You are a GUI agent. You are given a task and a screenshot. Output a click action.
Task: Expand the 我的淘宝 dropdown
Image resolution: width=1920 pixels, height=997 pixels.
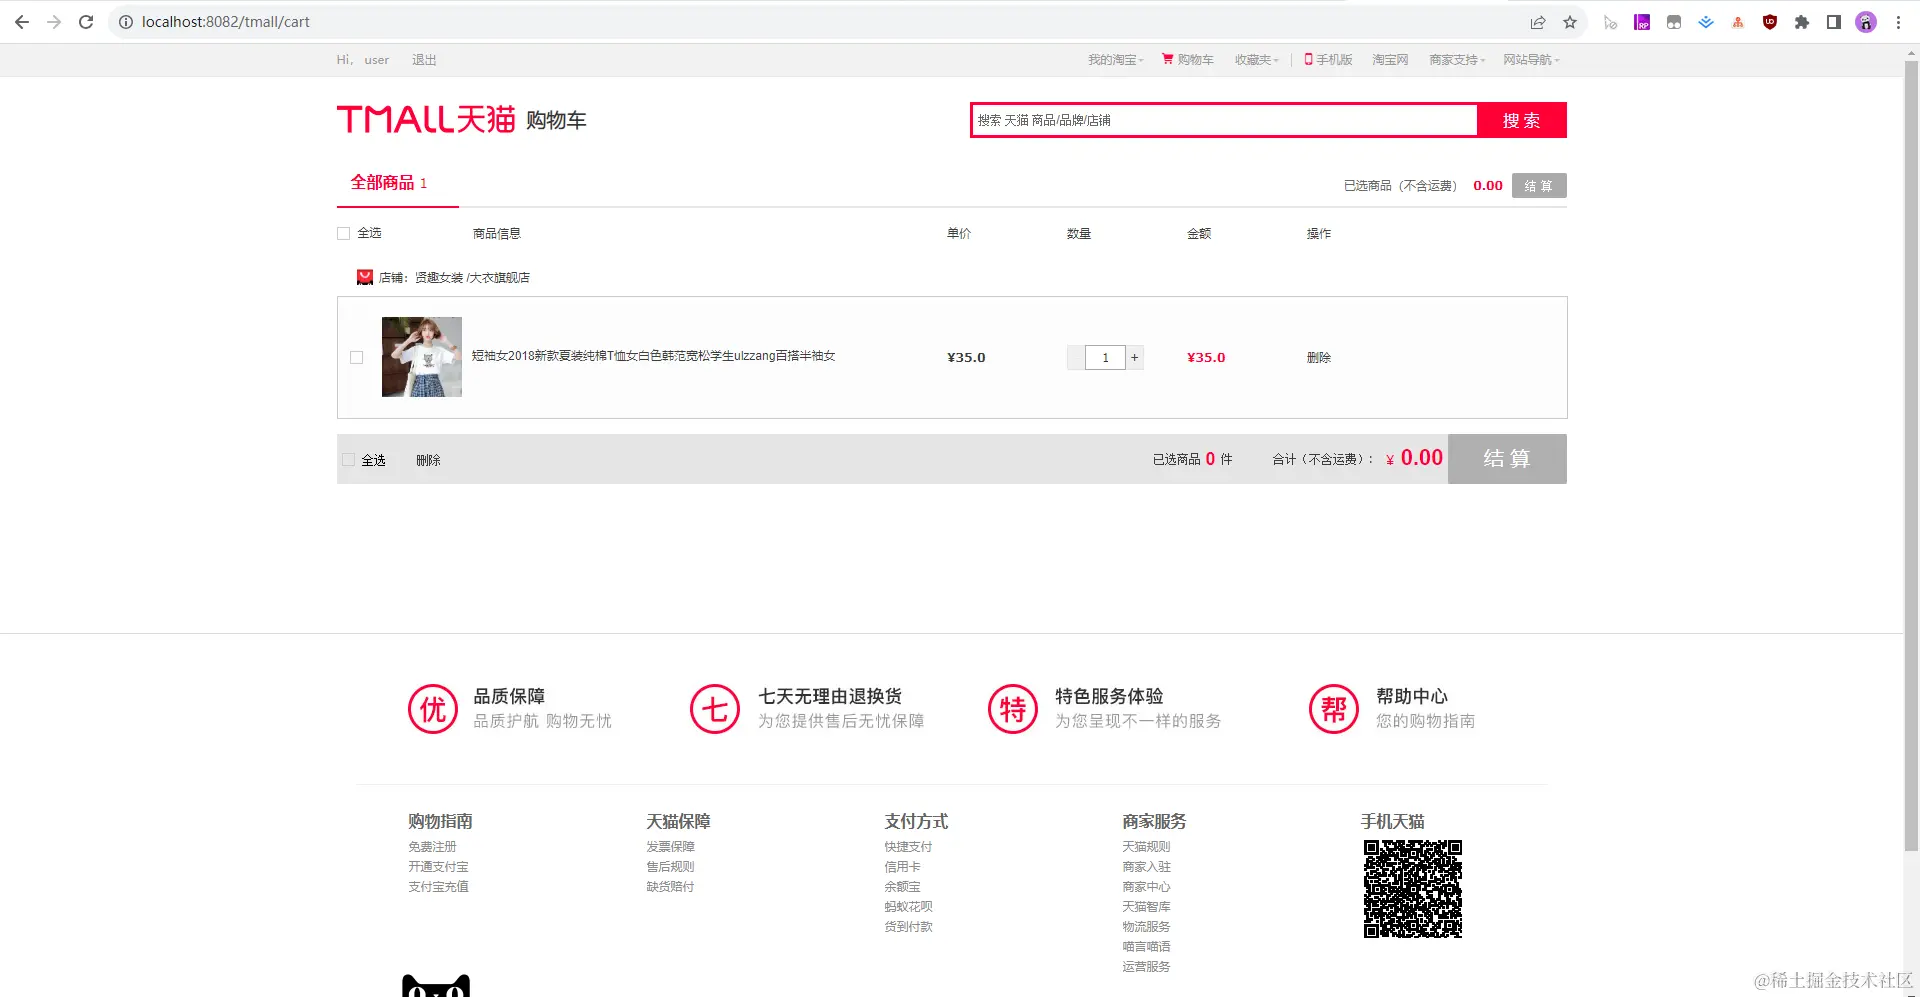point(1116,60)
